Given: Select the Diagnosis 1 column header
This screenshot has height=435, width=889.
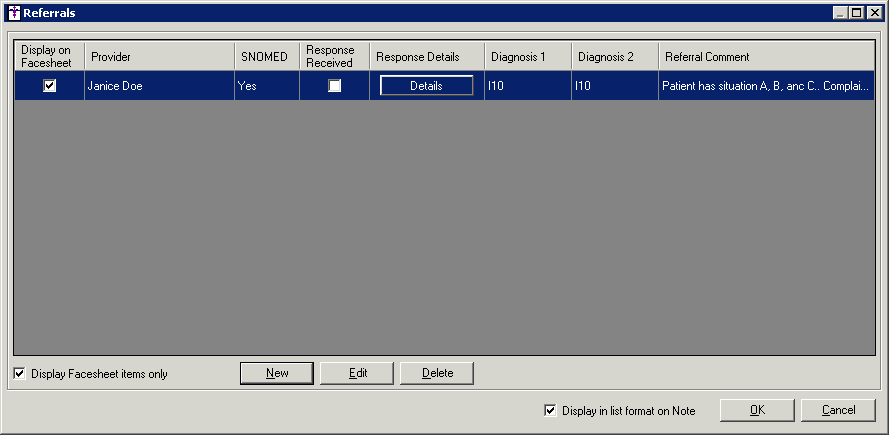Looking at the screenshot, I should point(527,57).
